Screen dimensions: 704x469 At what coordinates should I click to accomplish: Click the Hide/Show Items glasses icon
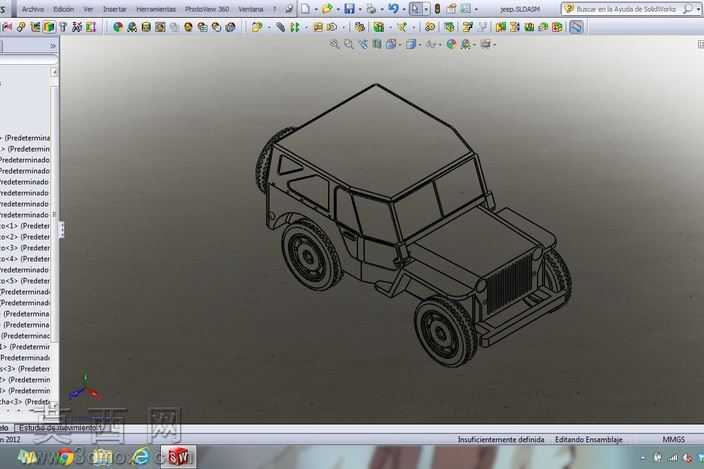pos(432,44)
